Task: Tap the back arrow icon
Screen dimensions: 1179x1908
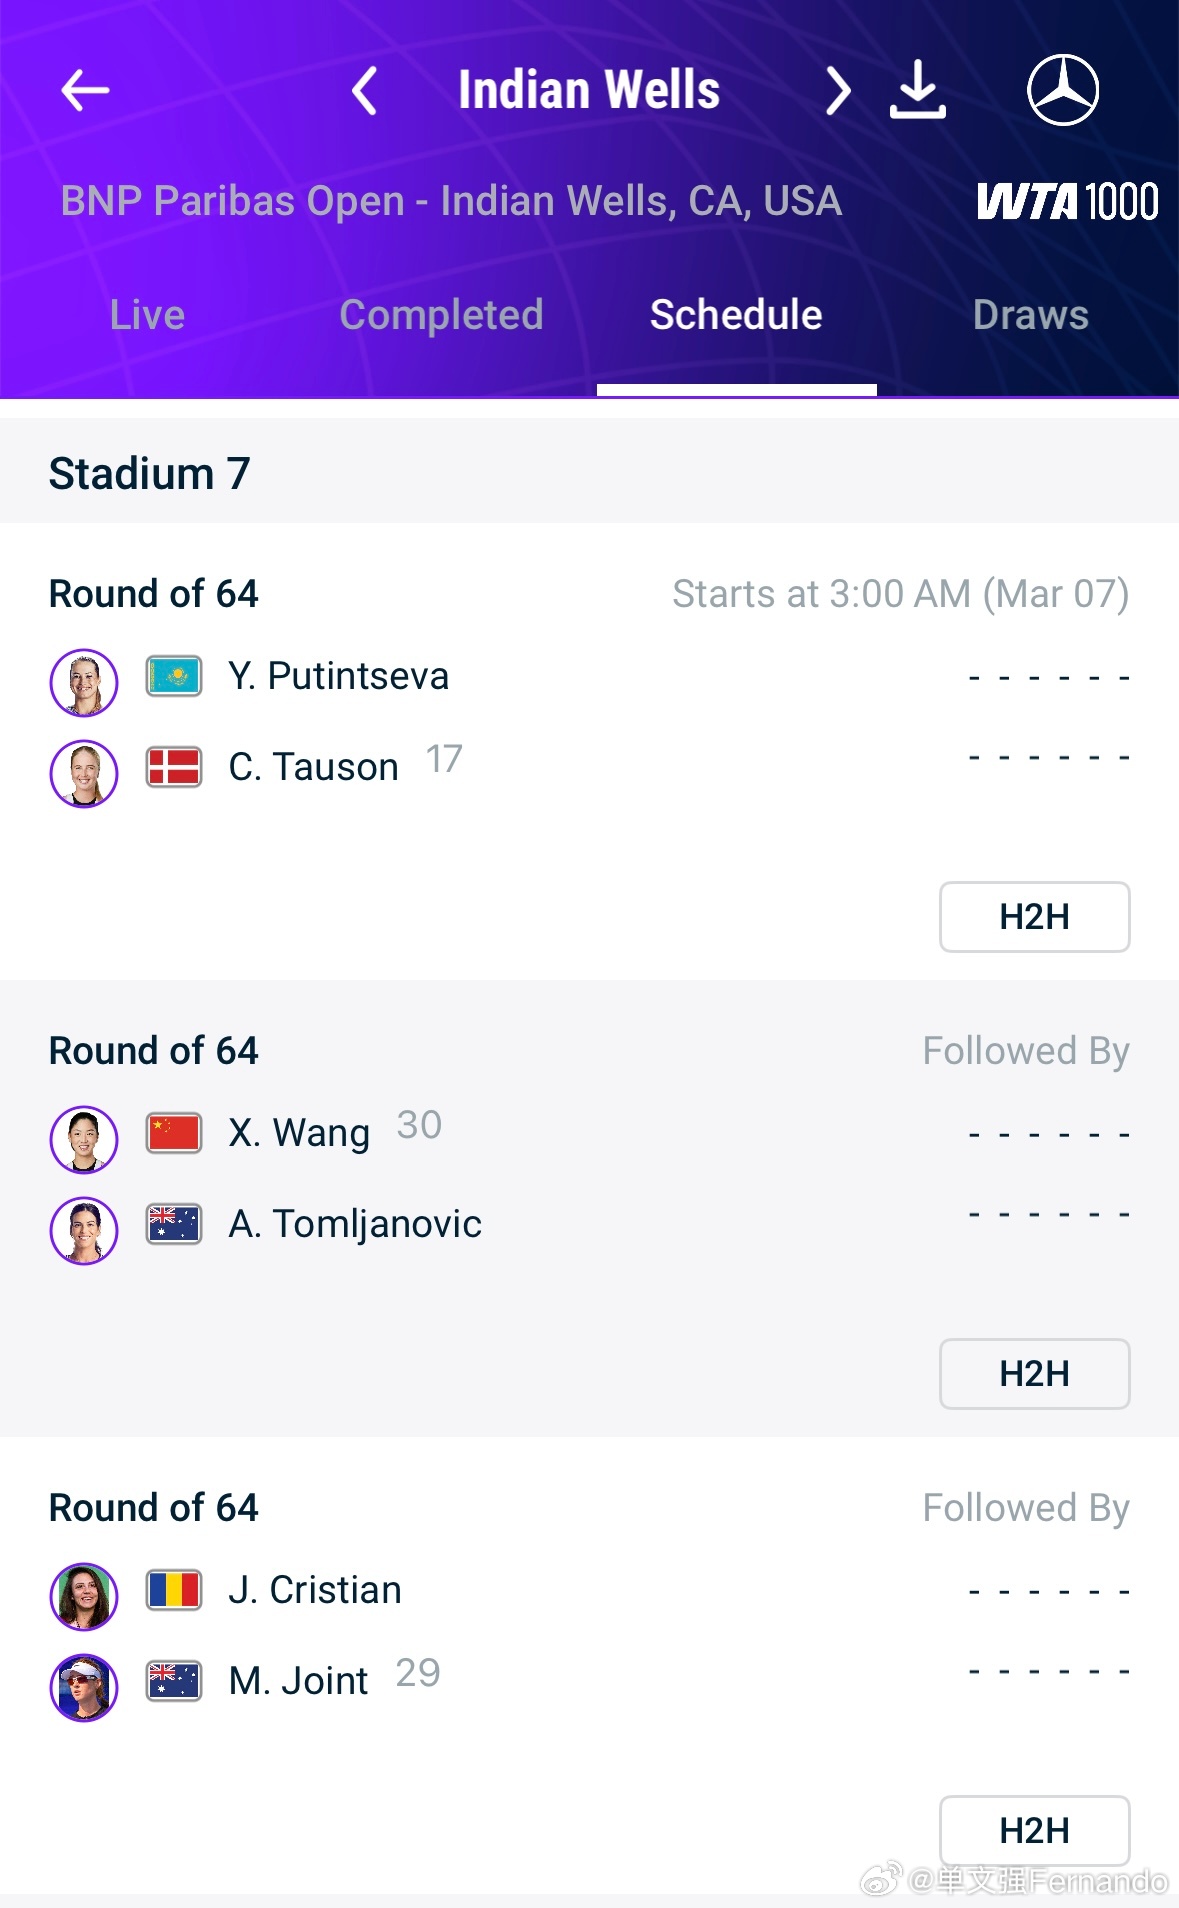Action: tap(85, 91)
